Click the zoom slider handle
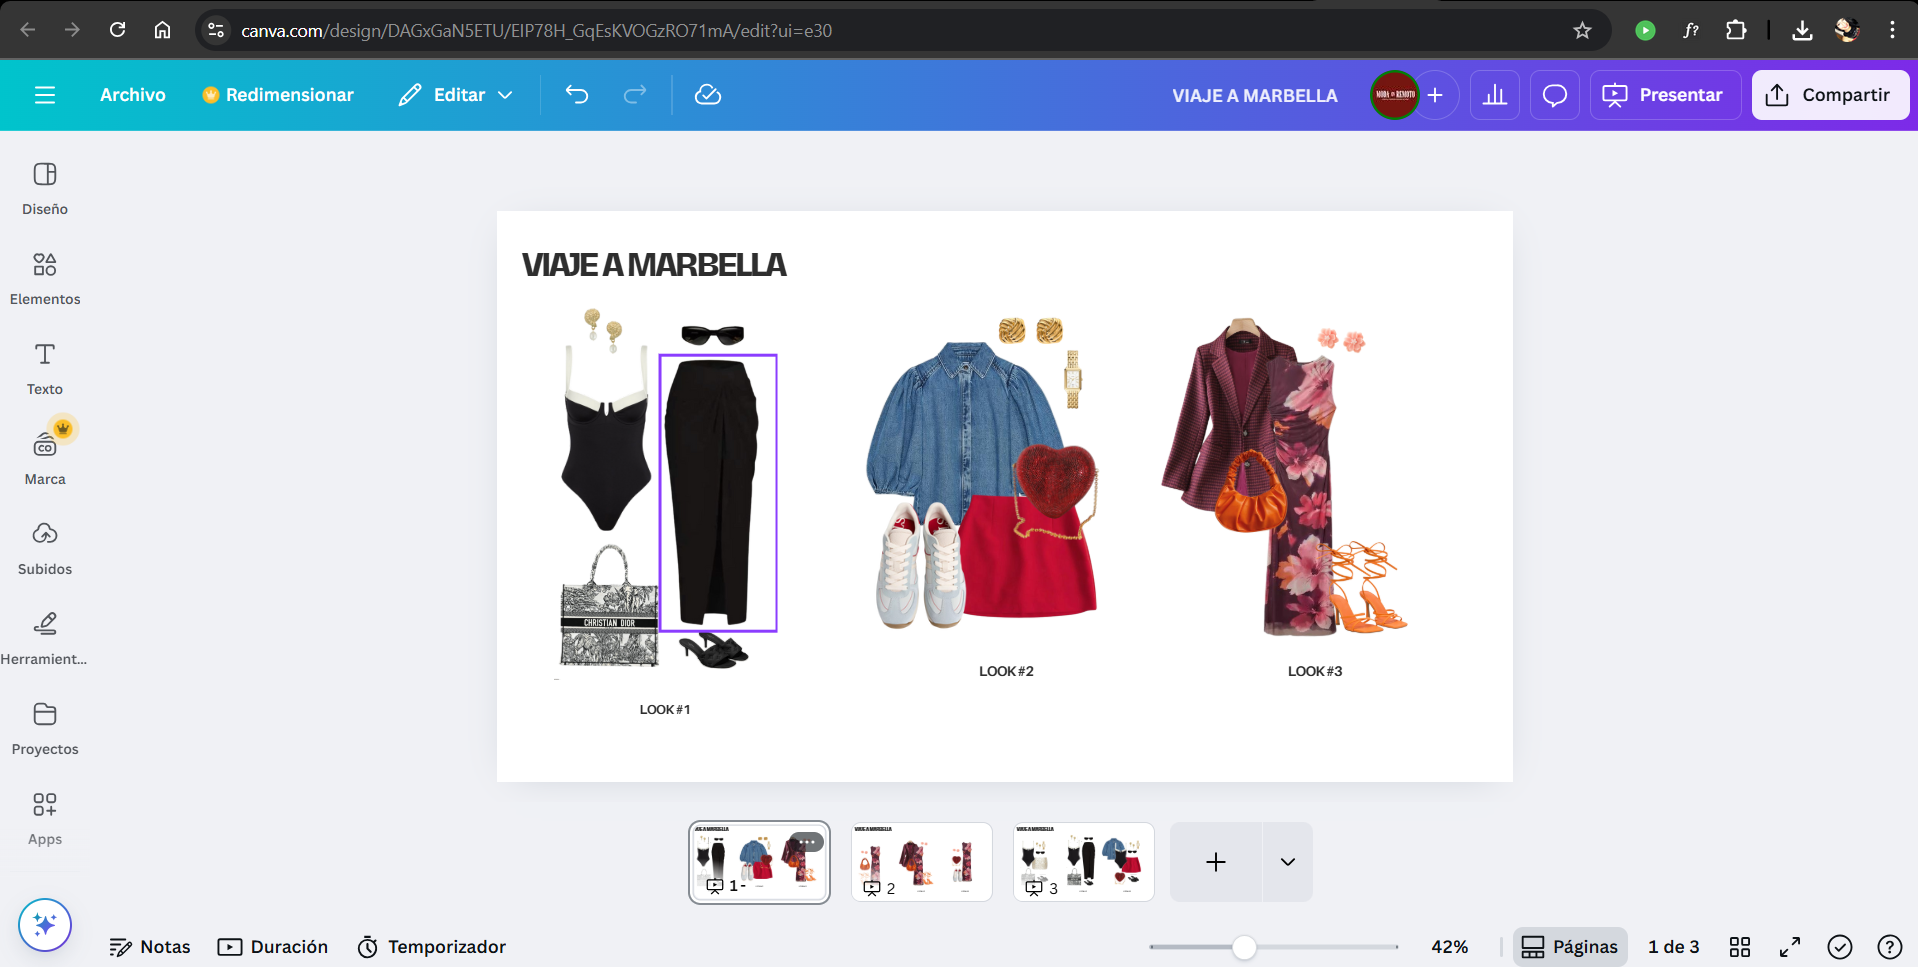This screenshot has height=967, width=1918. click(x=1244, y=947)
